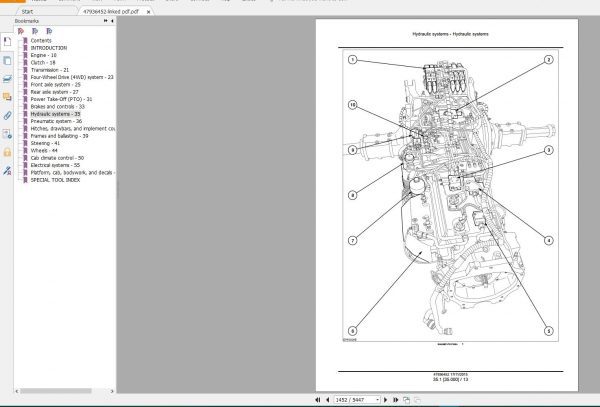This screenshot has width=600, height=407.
Task: Open the Layers panel icon
Action: (x=7, y=78)
